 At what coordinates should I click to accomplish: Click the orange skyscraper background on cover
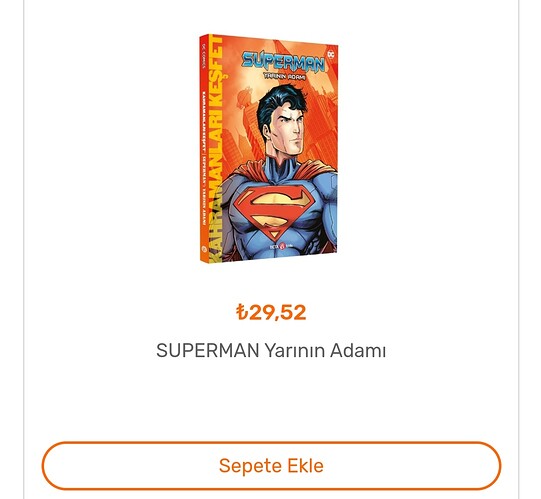coord(319,110)
